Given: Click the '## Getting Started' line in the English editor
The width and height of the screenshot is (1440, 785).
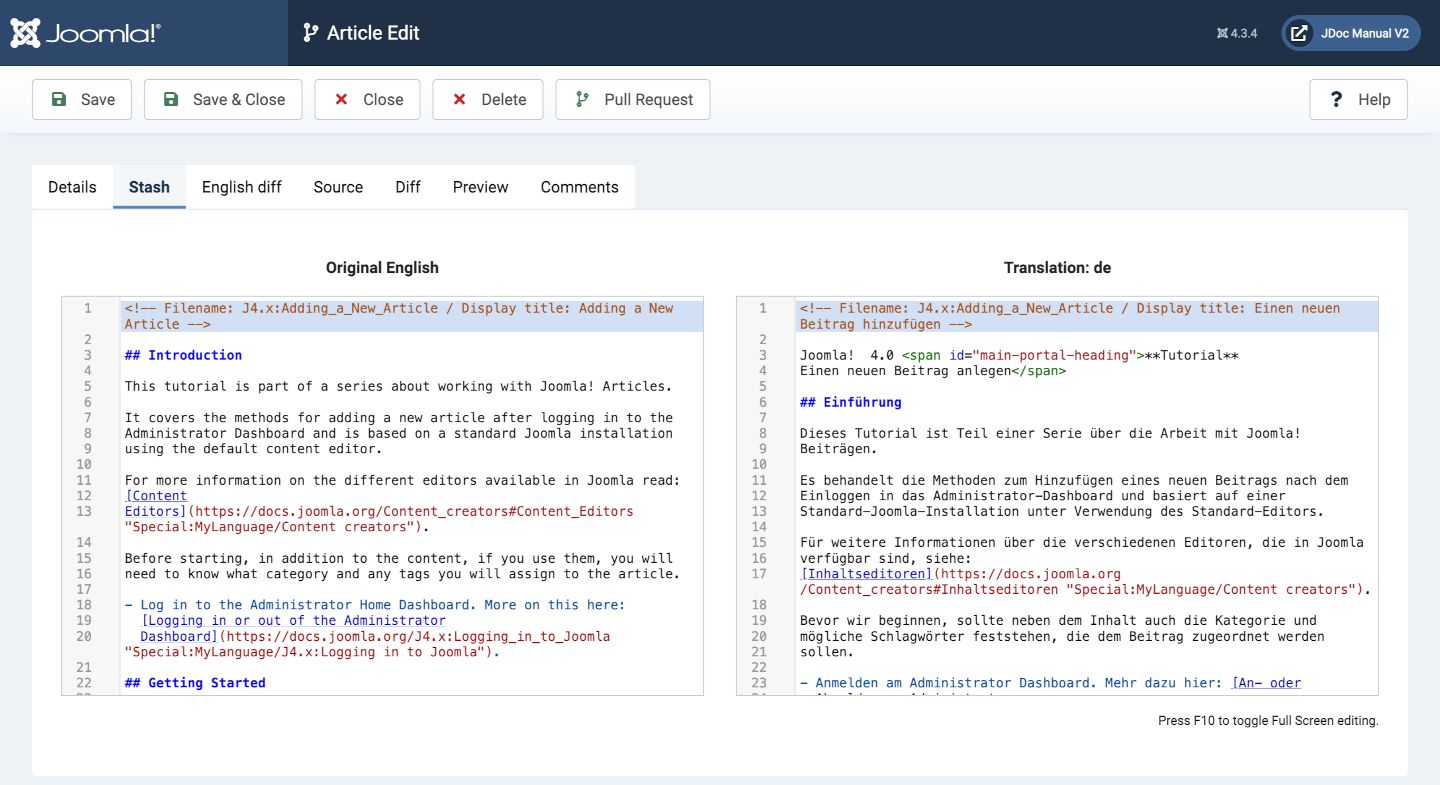Looking at the screenshot, I should point(195,683).
